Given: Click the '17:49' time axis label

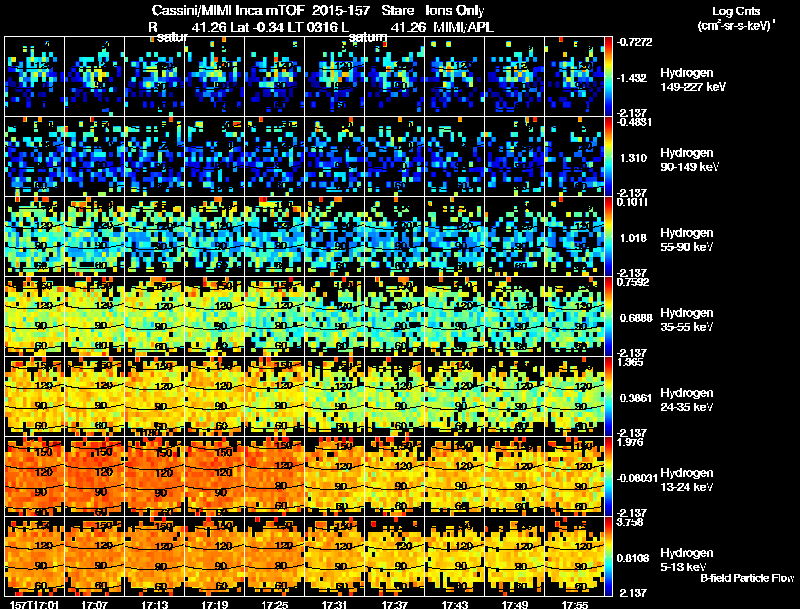Looking at the screenshot, I should click(x=515, y=604).
